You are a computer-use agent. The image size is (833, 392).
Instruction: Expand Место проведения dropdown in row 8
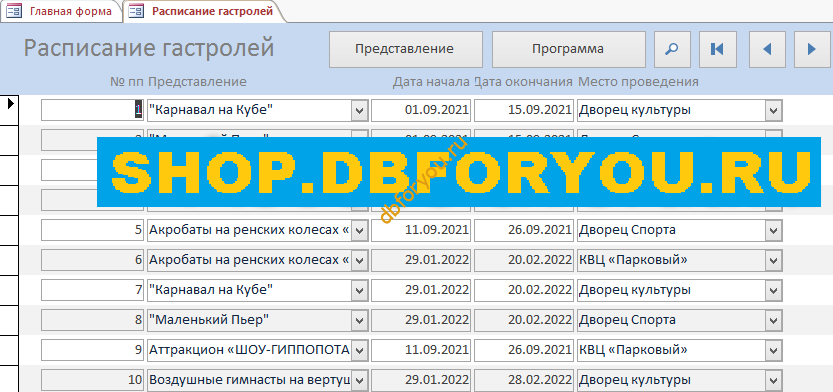coord(774,320)
